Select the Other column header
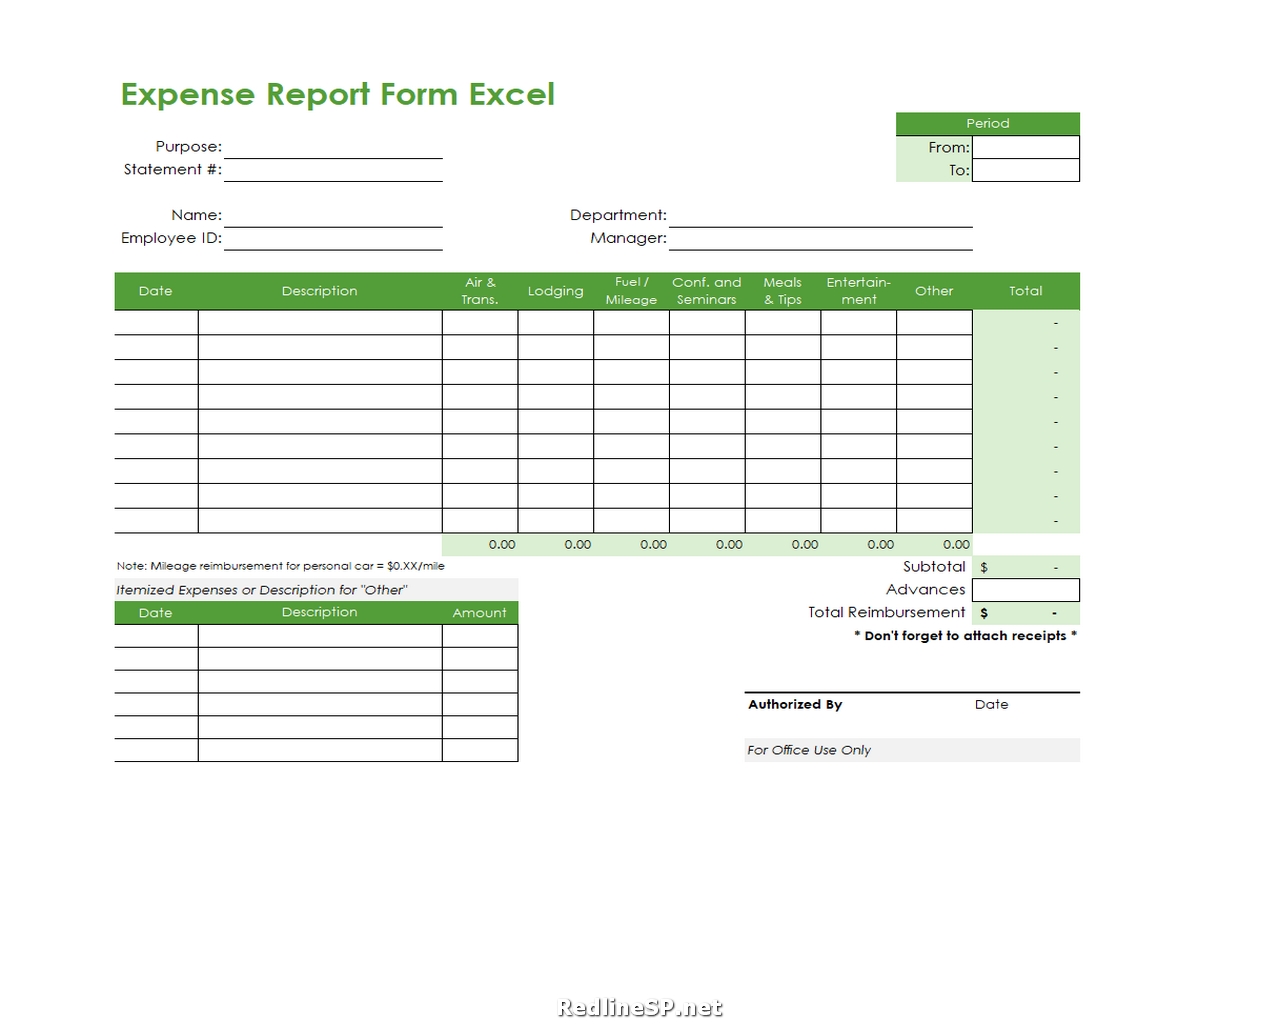The width and height of the screenshot is (1280, 1024). (x=934, y=291)
